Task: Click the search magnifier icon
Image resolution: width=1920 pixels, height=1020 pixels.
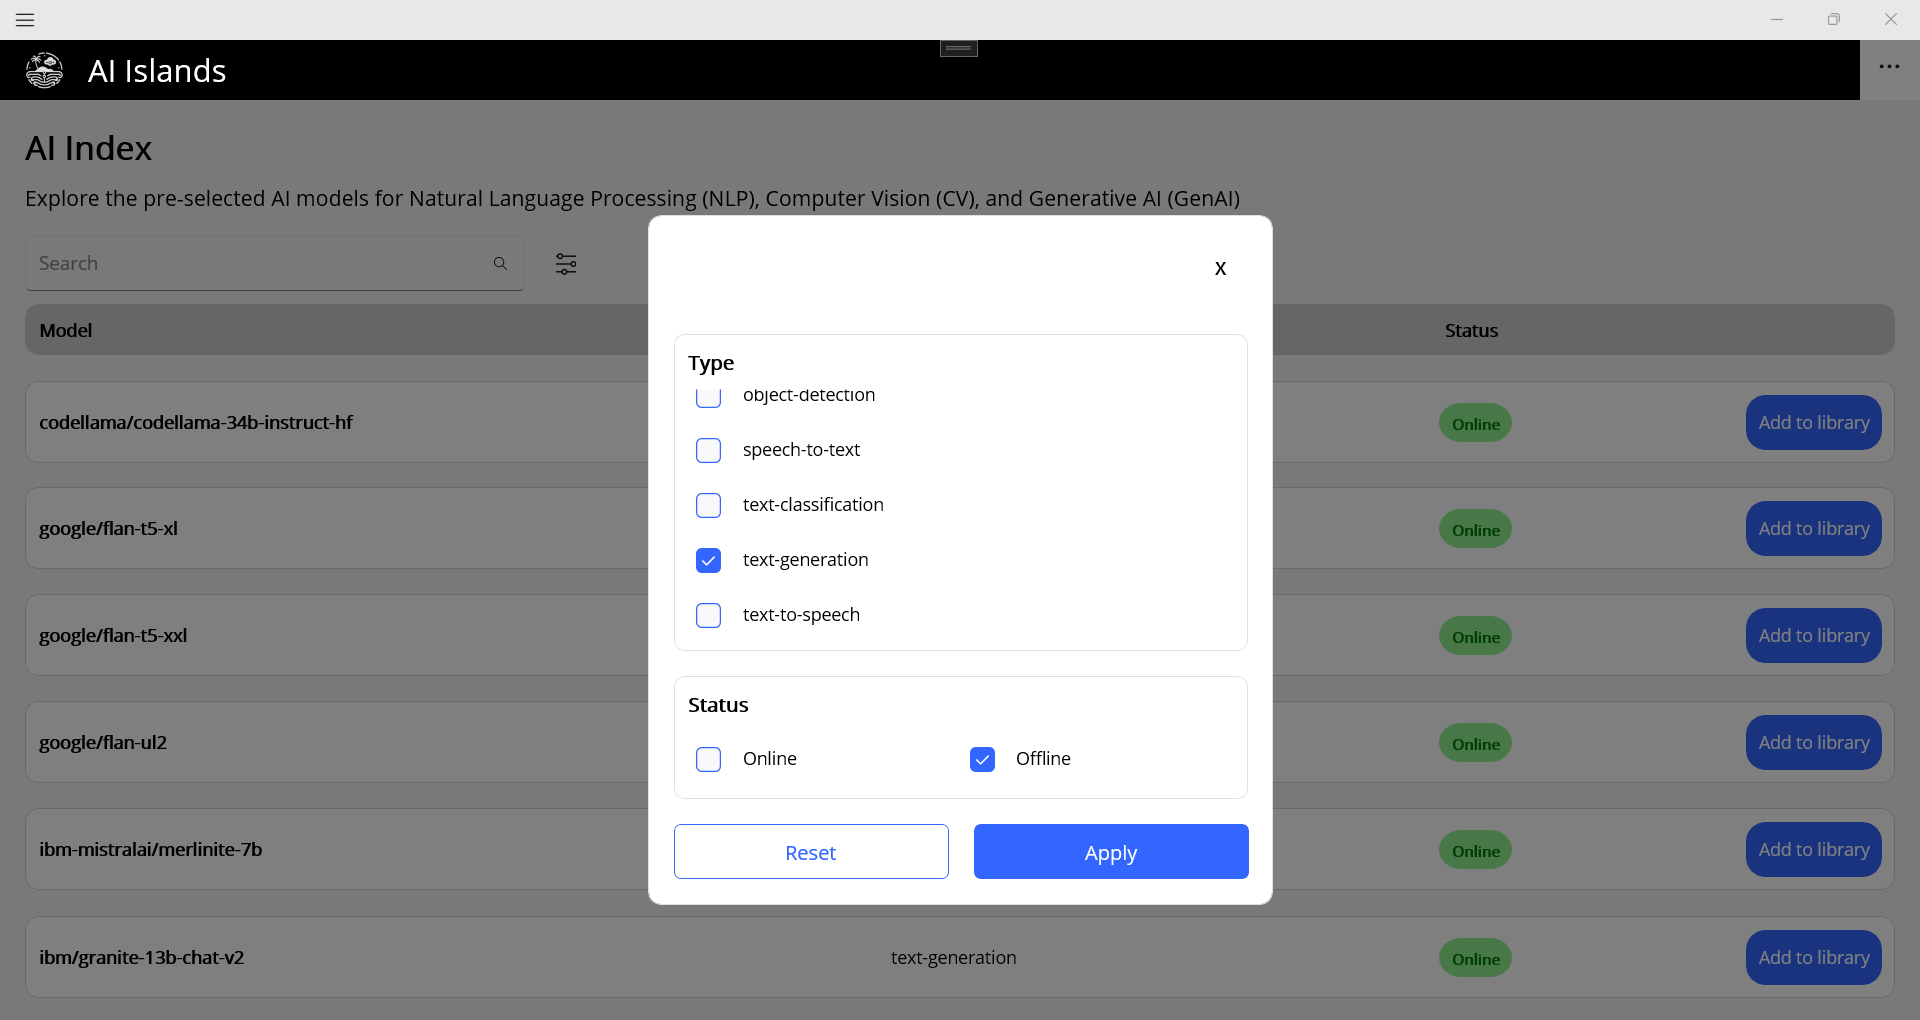Action: pyautogui.click(x=500, y=263)
